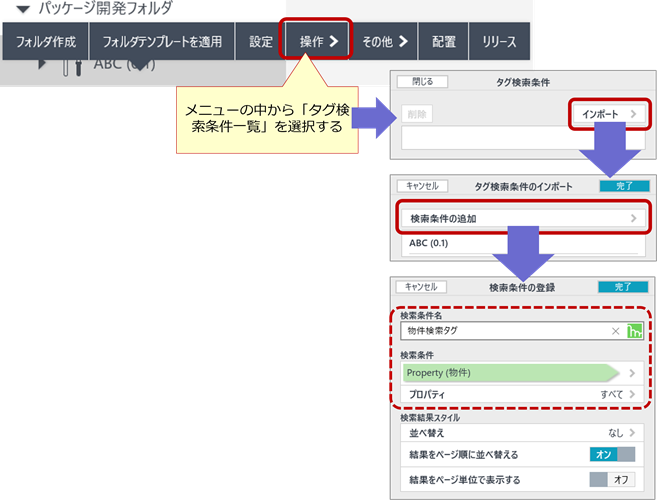Open the インポート option

coord(609,114)
